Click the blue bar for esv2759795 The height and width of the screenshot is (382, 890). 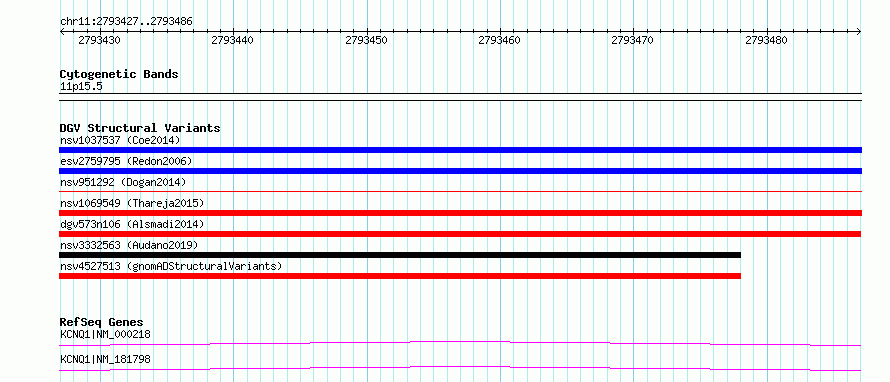click(x=460, y=171)
